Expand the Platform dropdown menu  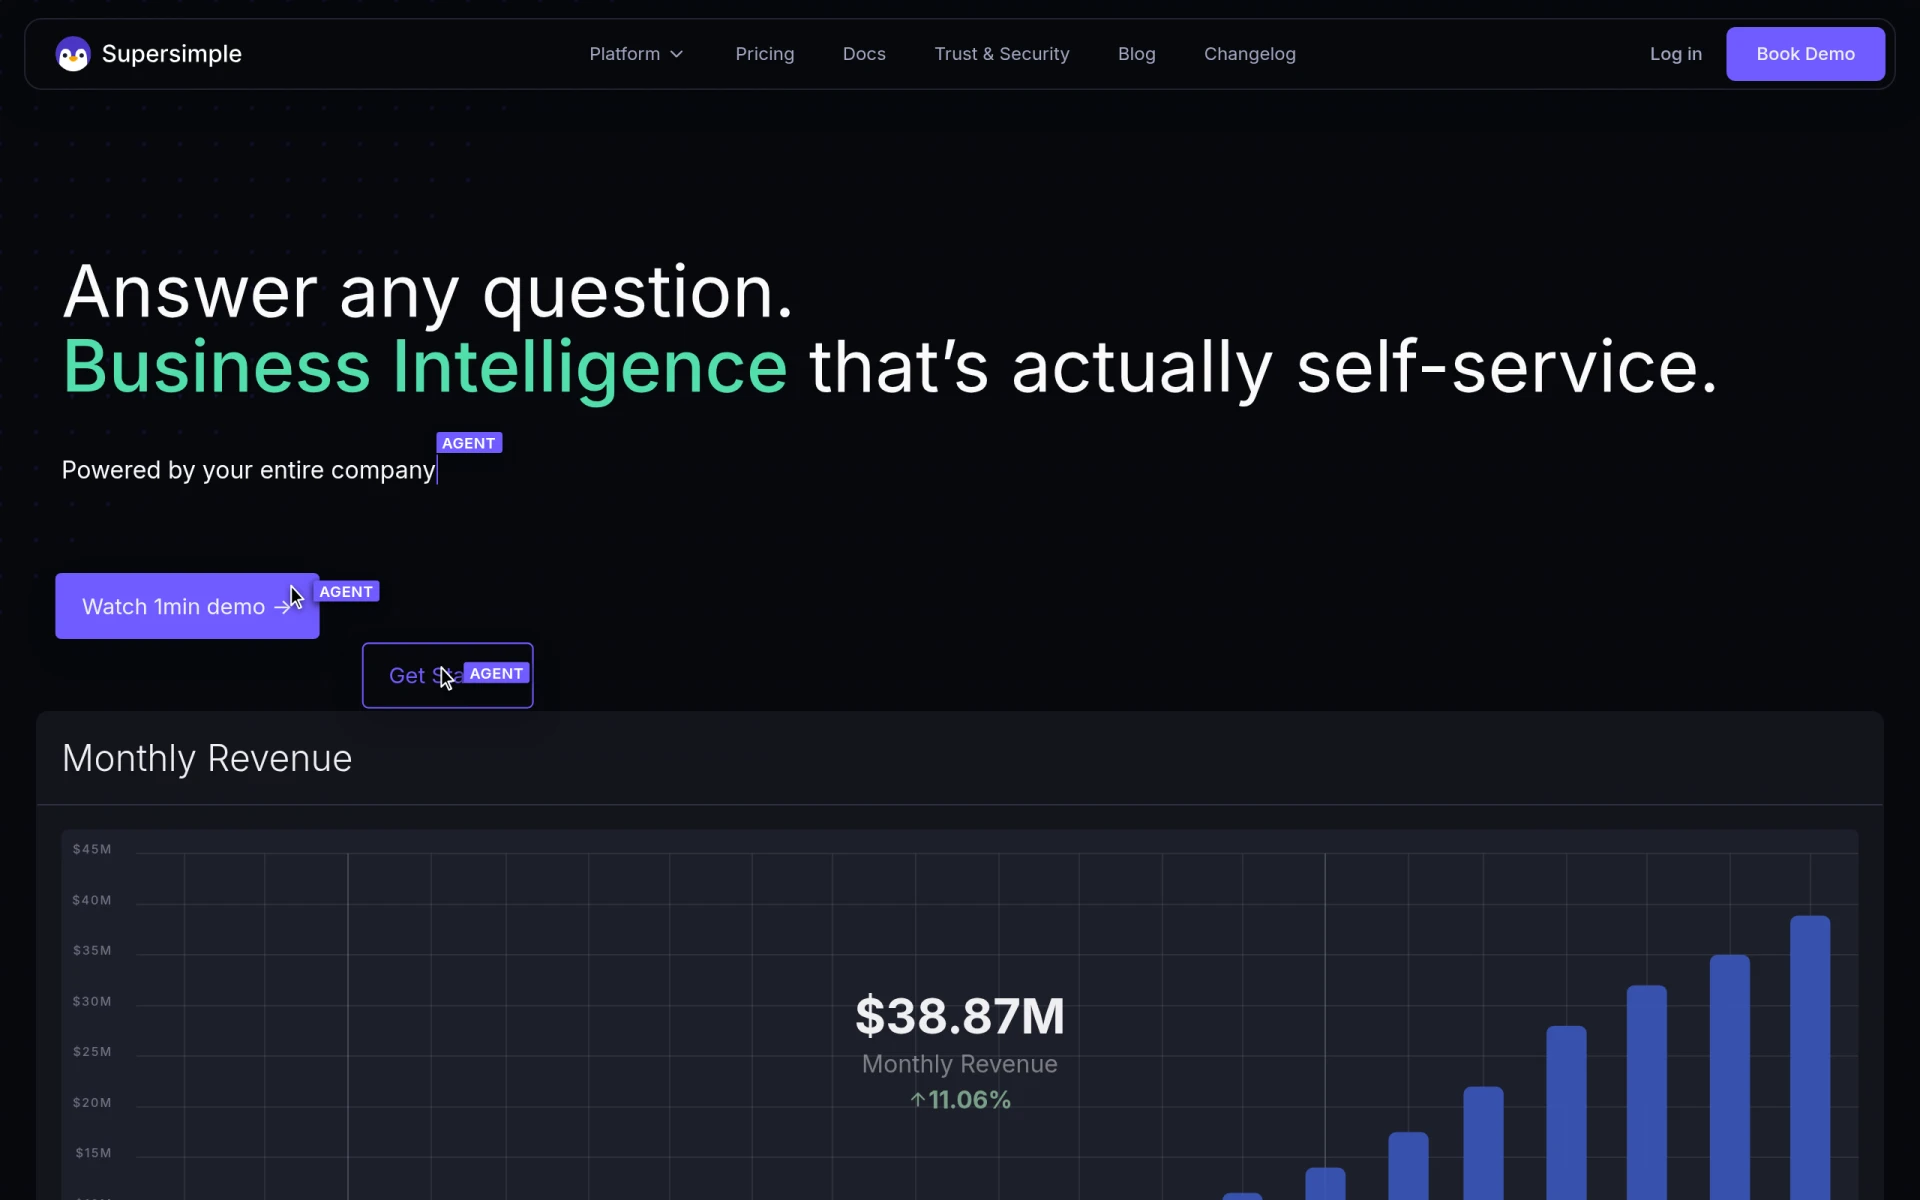636,54
